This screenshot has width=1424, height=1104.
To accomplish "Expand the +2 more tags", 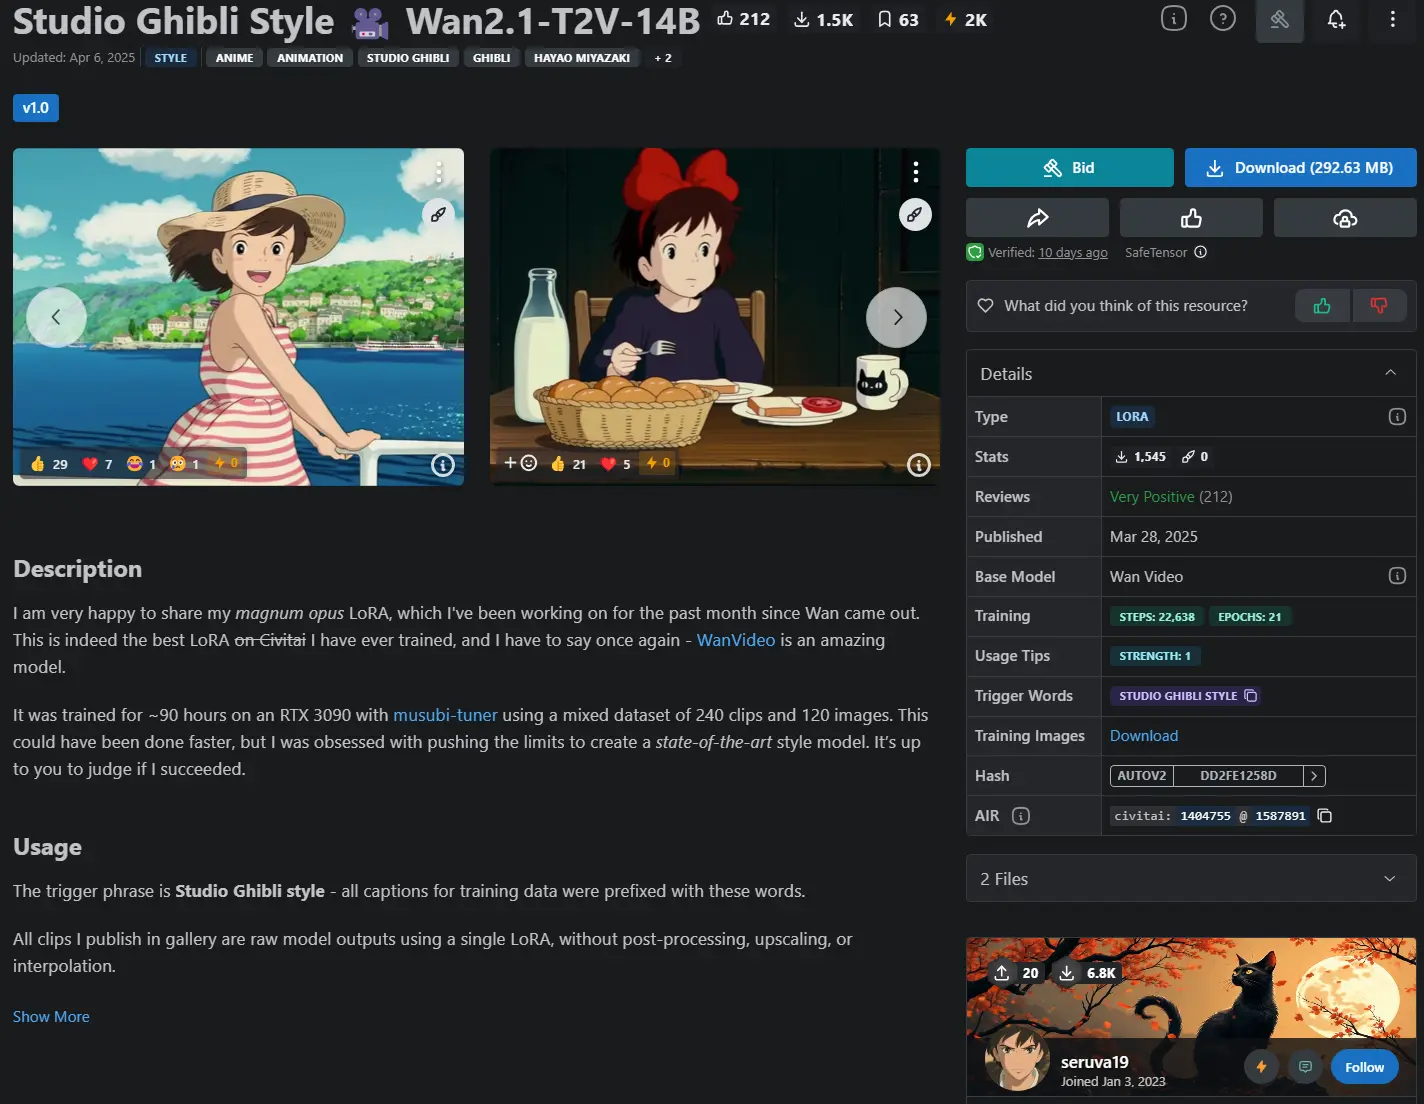I will pyautogui.click(x=663, y=58).
